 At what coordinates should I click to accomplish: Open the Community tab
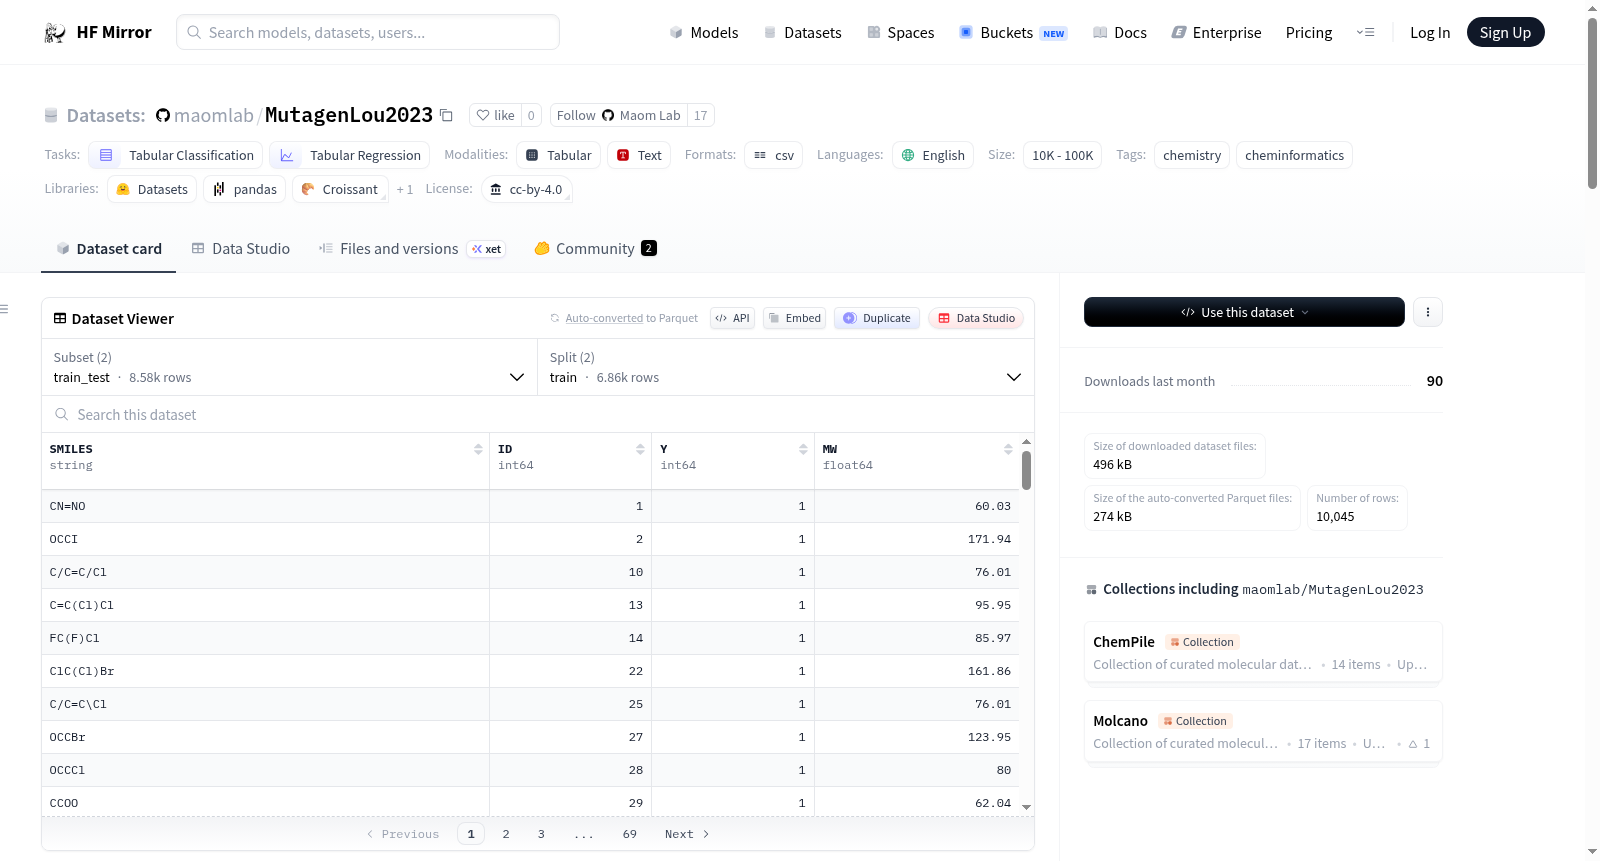(595, 249)
